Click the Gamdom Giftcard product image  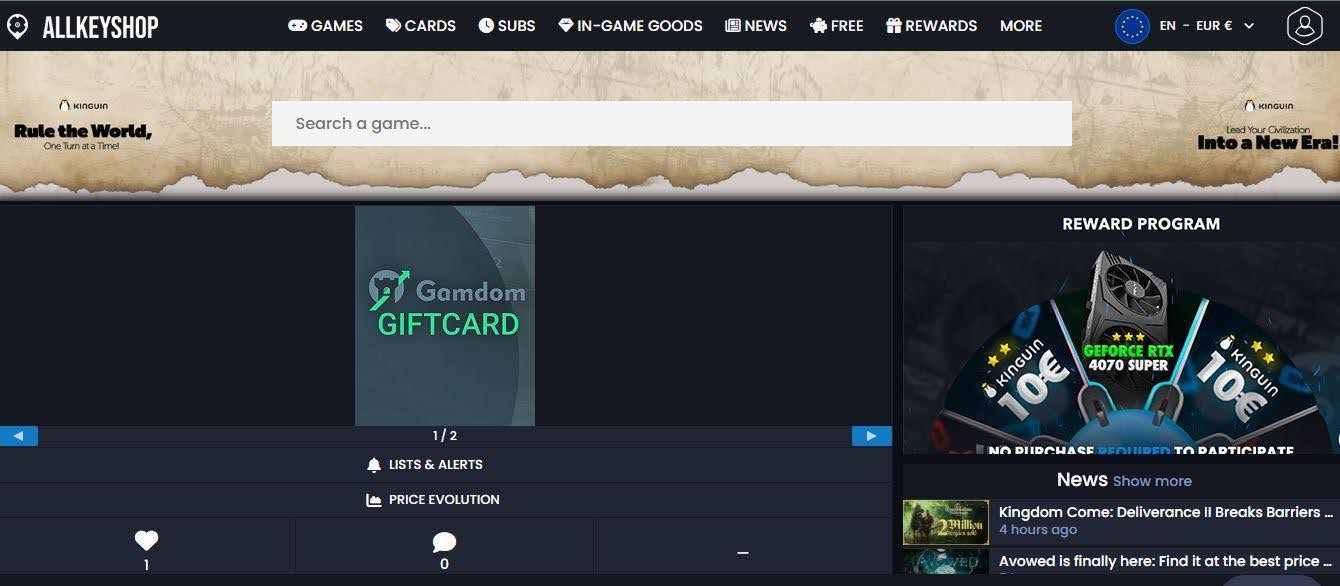445,315
